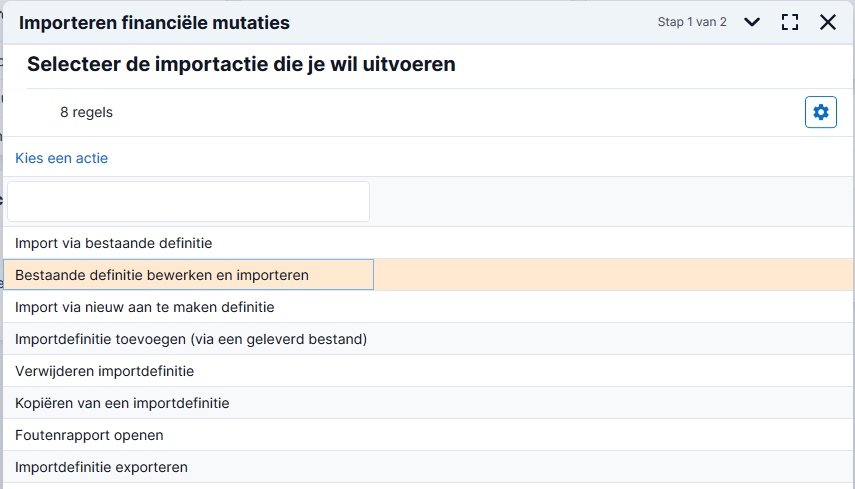Screen dimensions: 855x489
Task: Expand the Stap 1 van 2 chevron
Action: (x=752, y=22)
